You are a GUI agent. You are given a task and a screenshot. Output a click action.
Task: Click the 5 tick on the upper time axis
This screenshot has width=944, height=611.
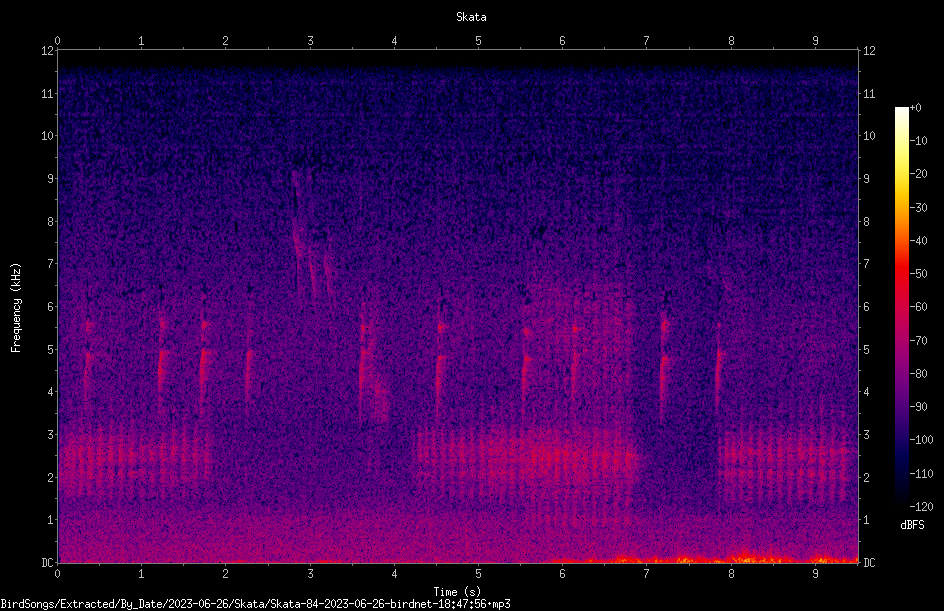coord(478,41)
